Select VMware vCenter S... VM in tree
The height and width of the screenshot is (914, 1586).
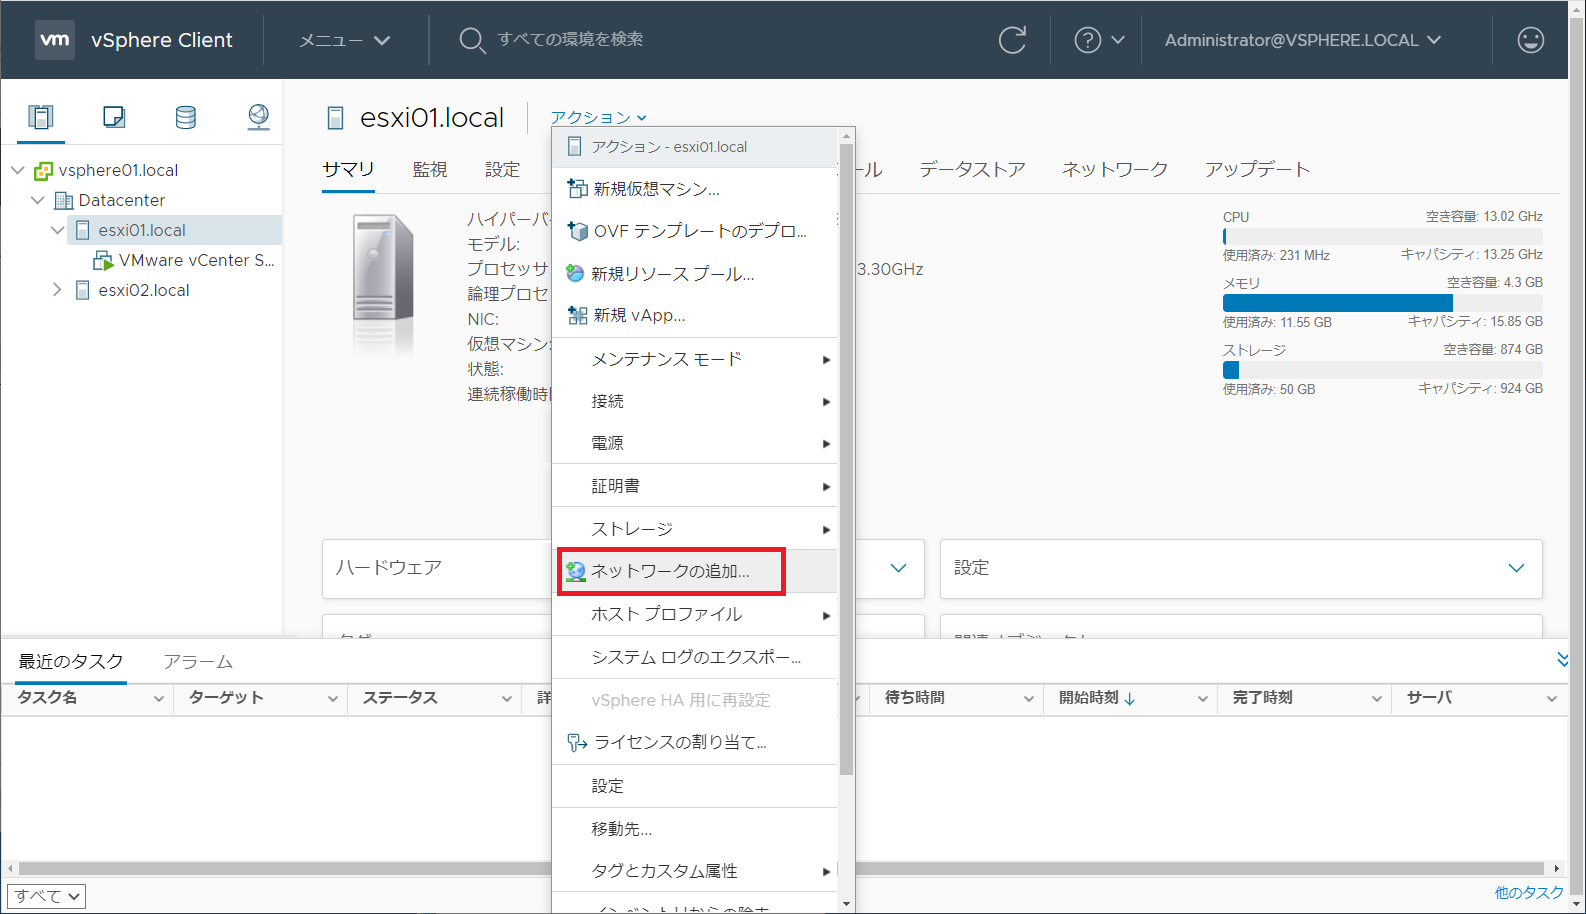(x=183, y=260)
